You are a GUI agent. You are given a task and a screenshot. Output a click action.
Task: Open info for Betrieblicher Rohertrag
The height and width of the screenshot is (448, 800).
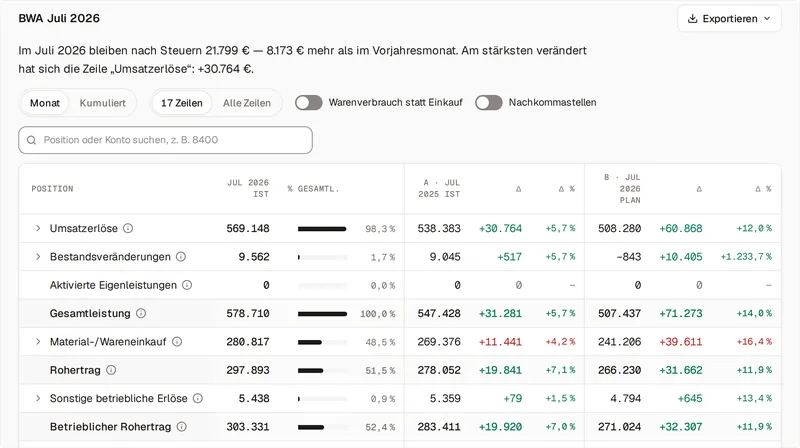(x=181, y=427)
